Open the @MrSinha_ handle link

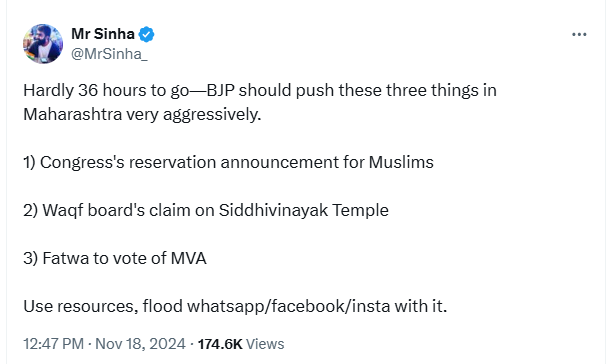[x=109, y=54]
